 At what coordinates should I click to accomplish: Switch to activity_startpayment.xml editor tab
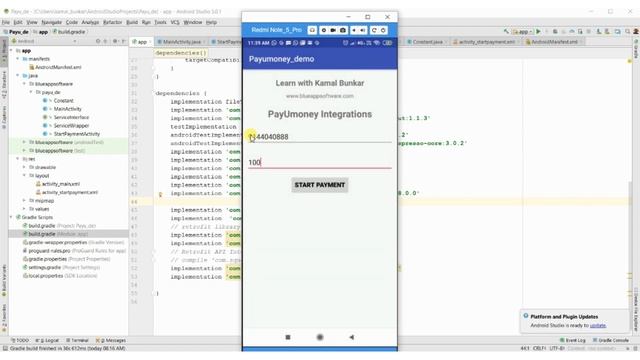coord(487,42)
